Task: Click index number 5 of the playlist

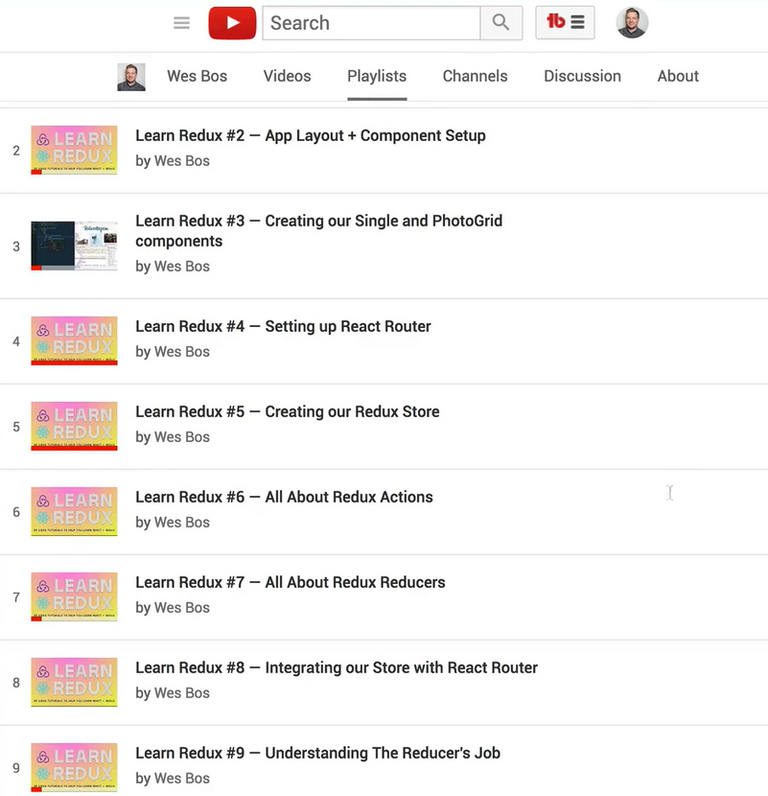Action: pos(16,427)
